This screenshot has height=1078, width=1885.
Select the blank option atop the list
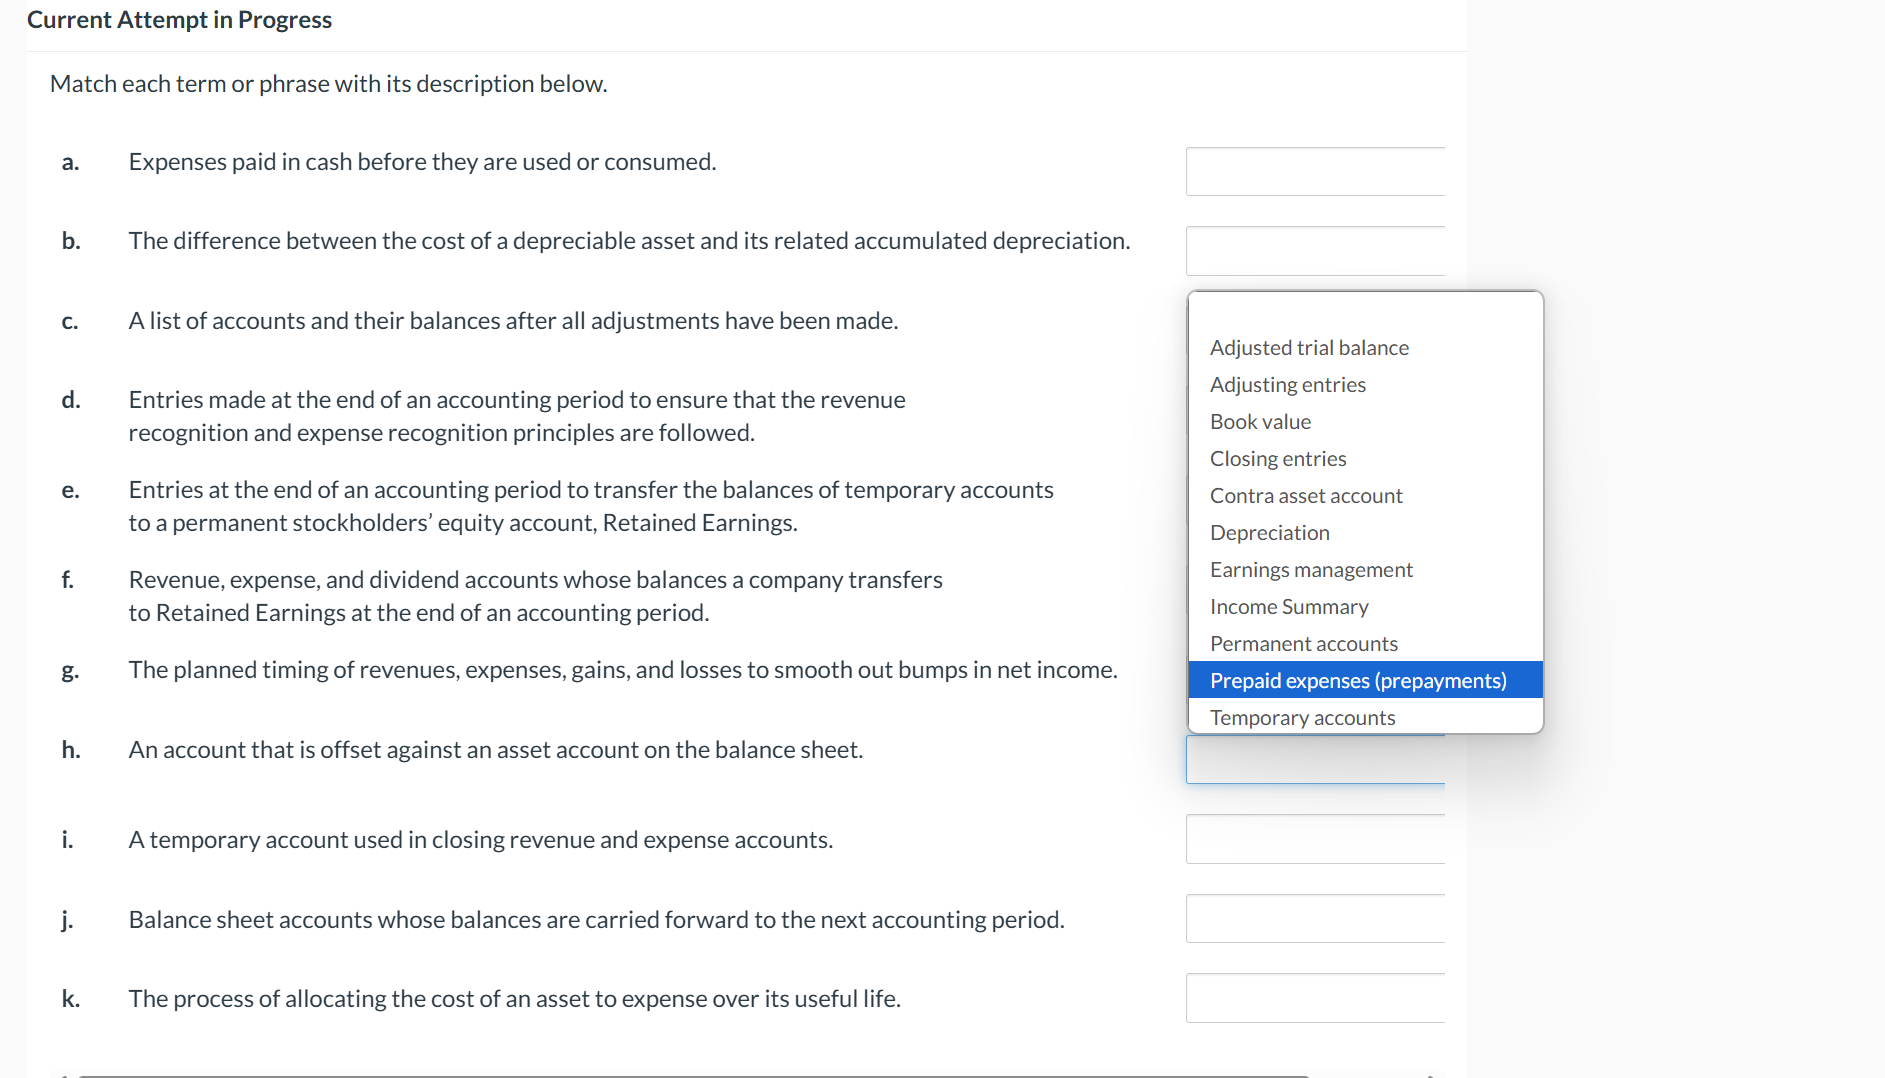click(x=1365, y=312)
